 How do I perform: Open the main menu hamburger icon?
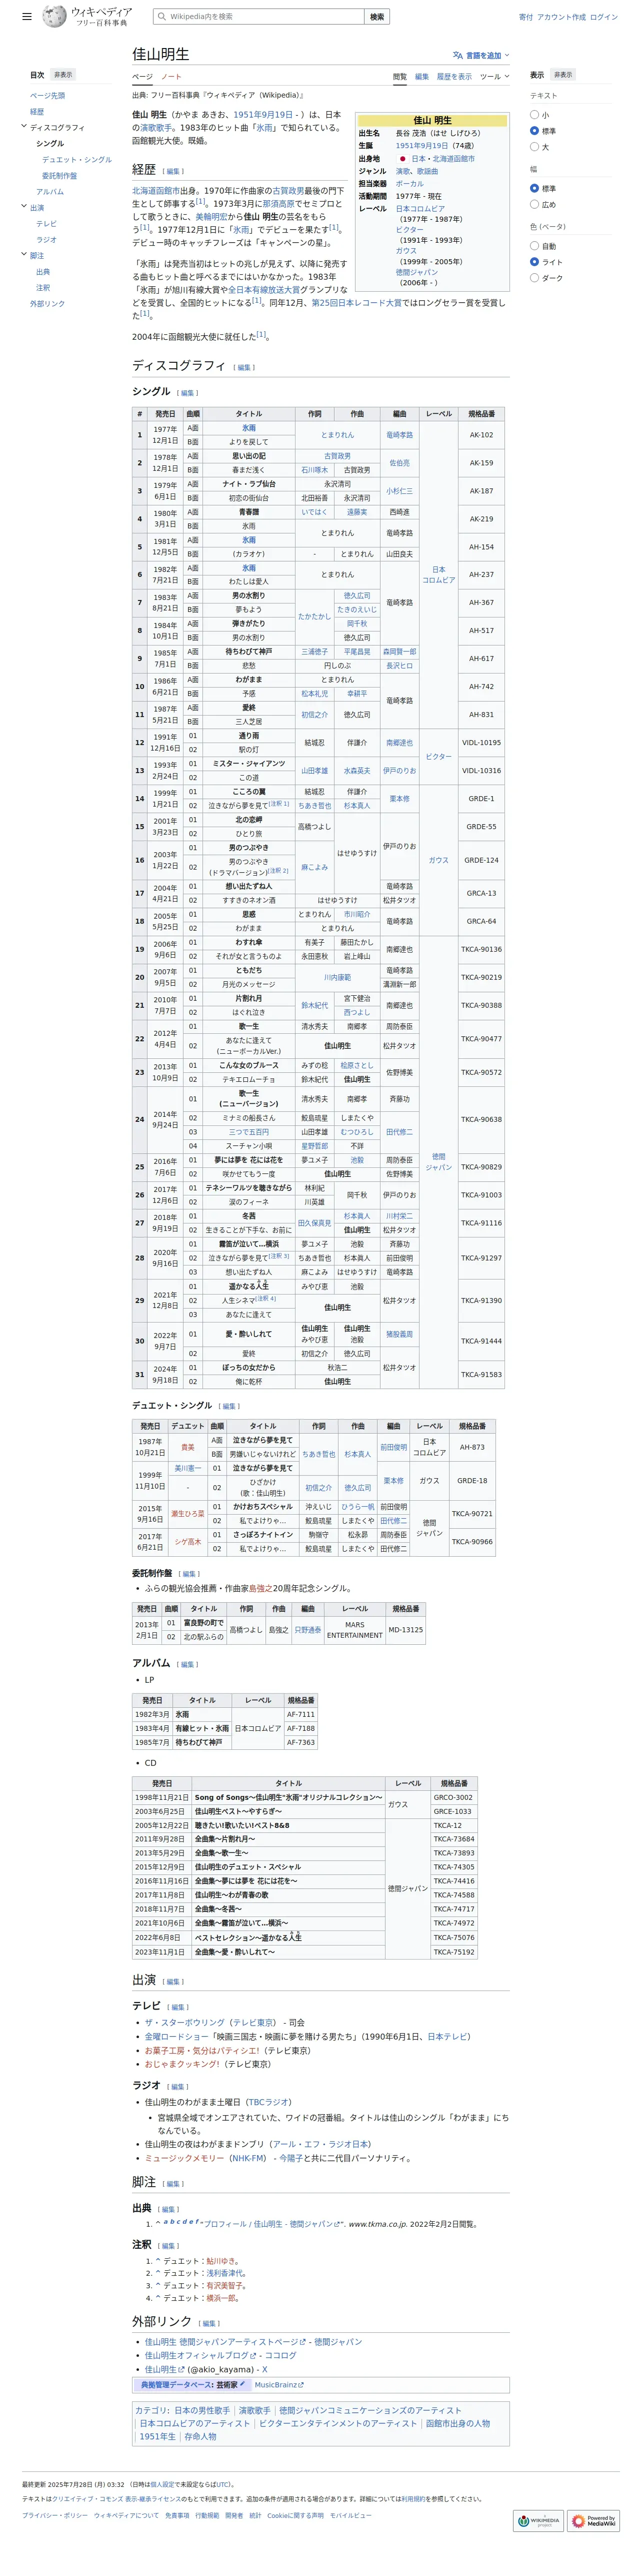pos(27,17)
